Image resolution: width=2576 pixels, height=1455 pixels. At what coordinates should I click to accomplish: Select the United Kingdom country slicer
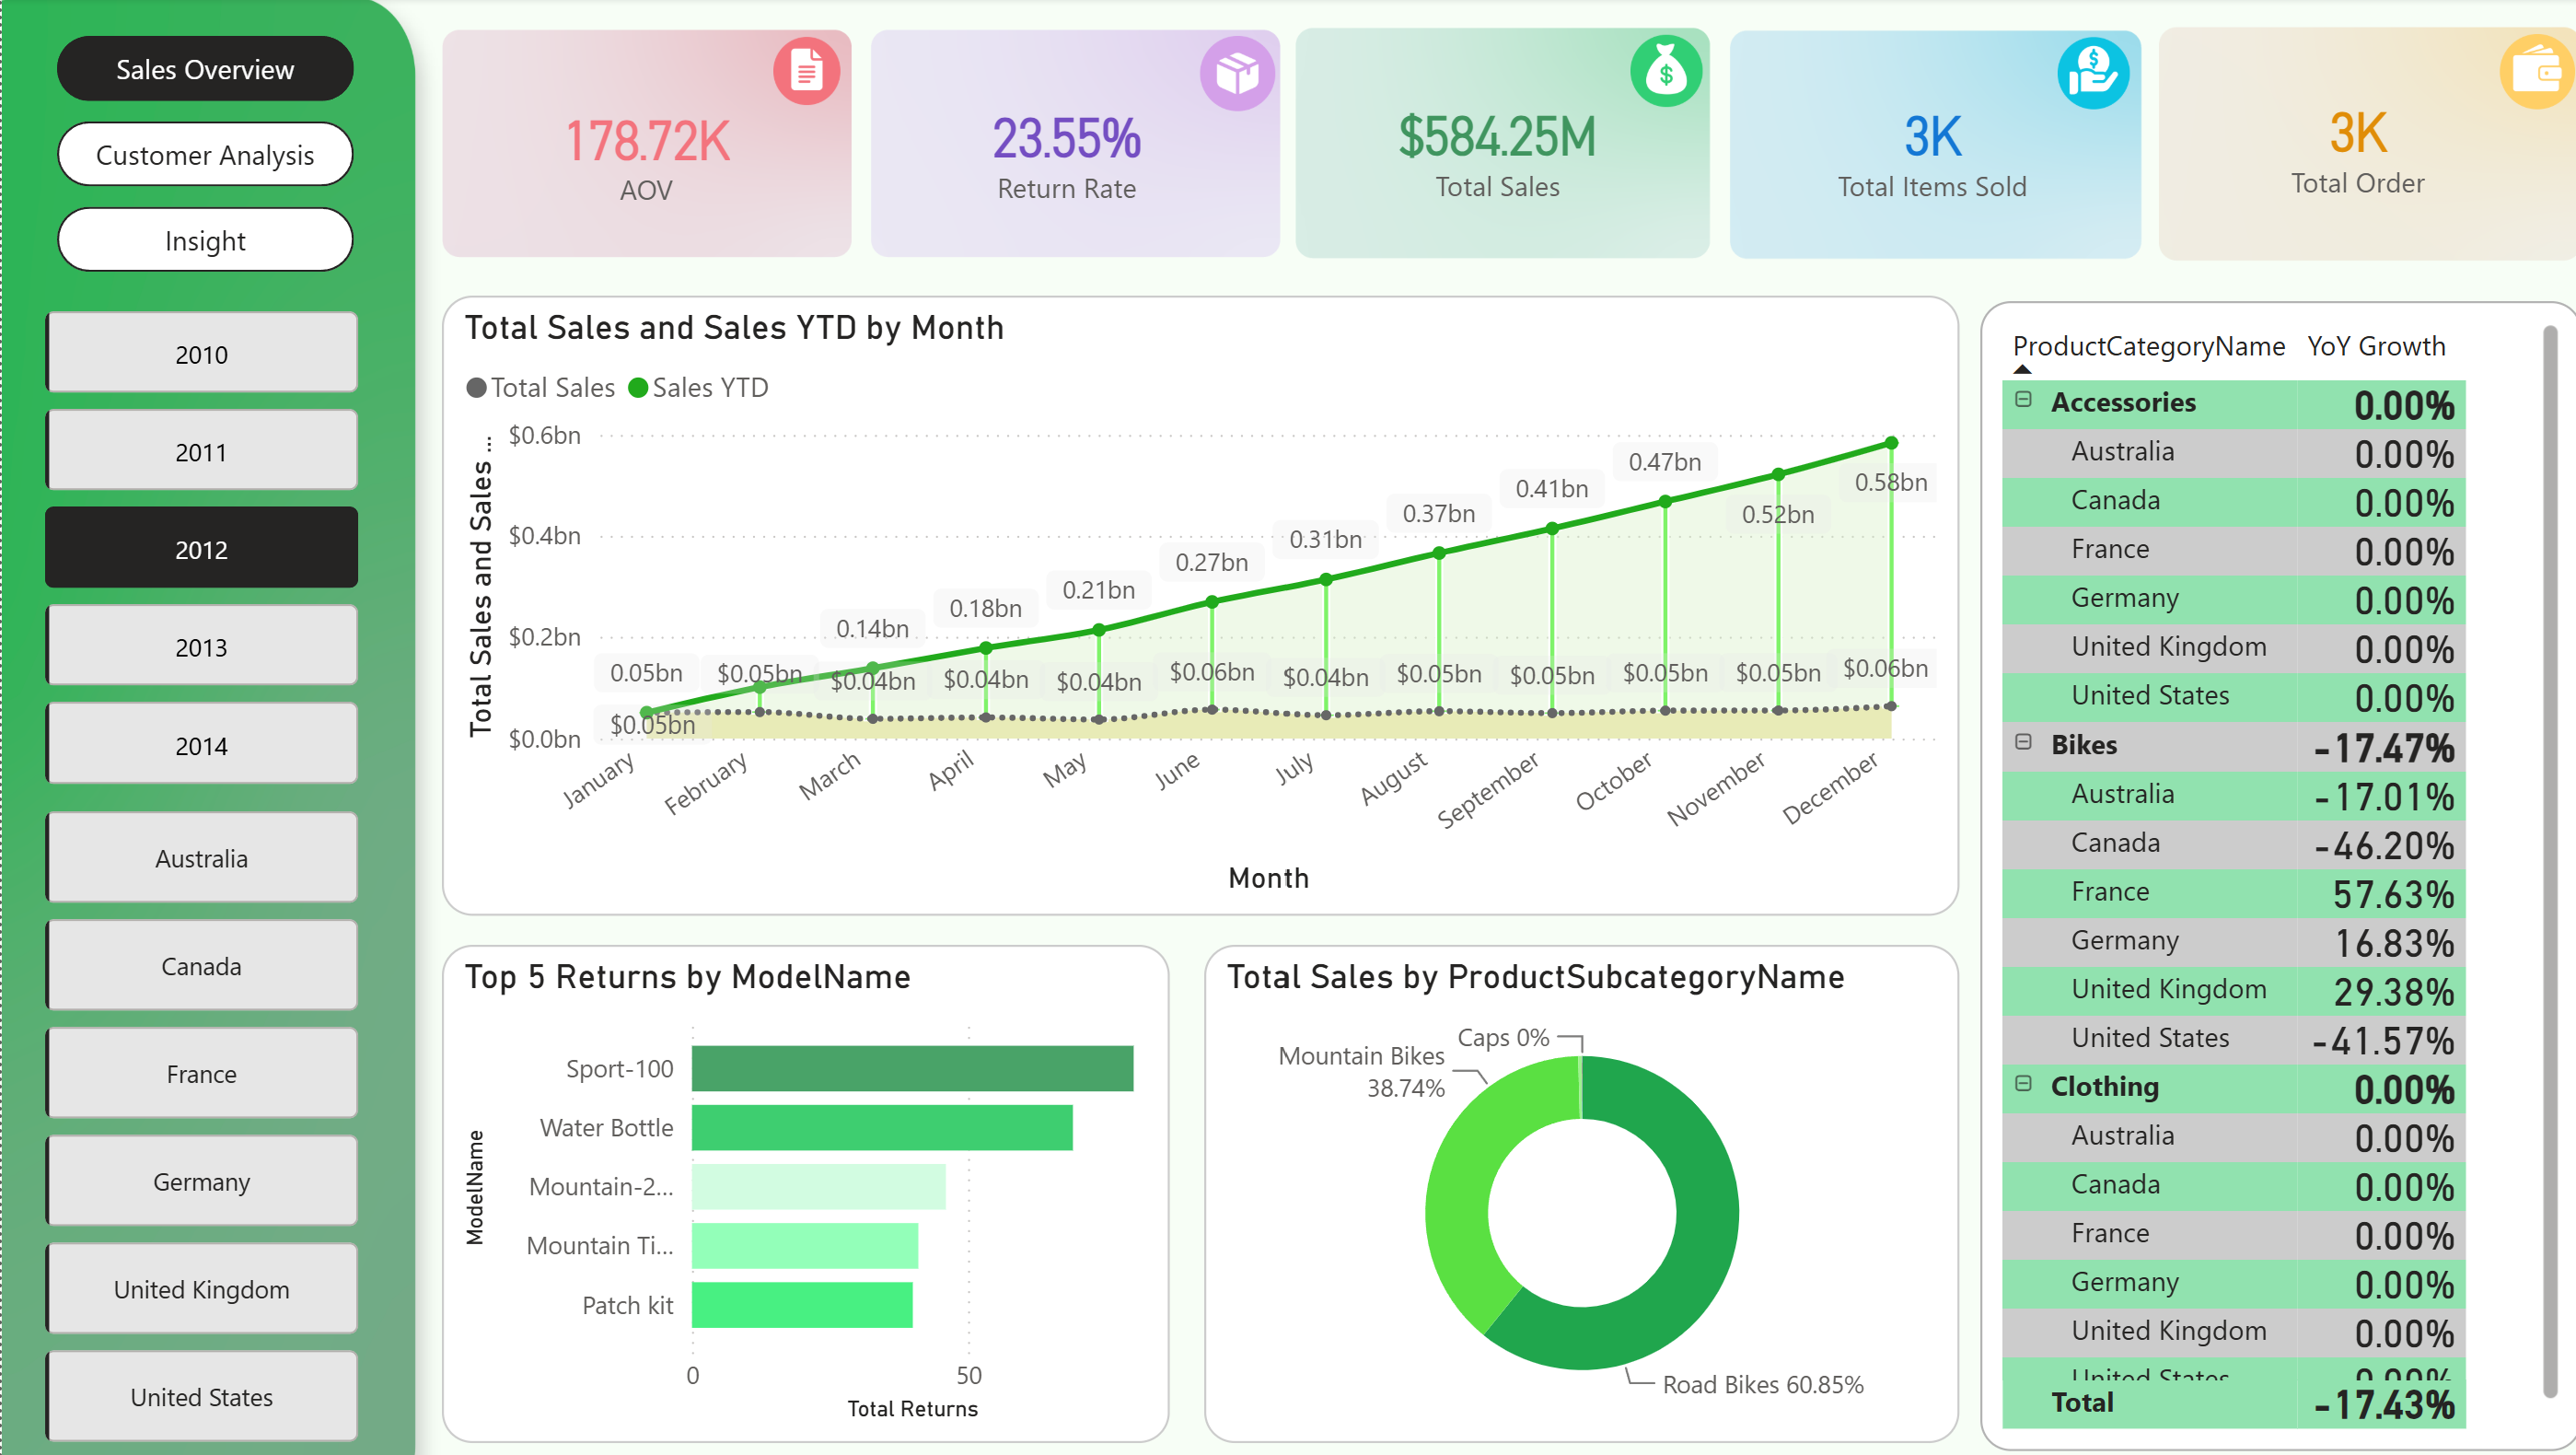(201, 1289)
